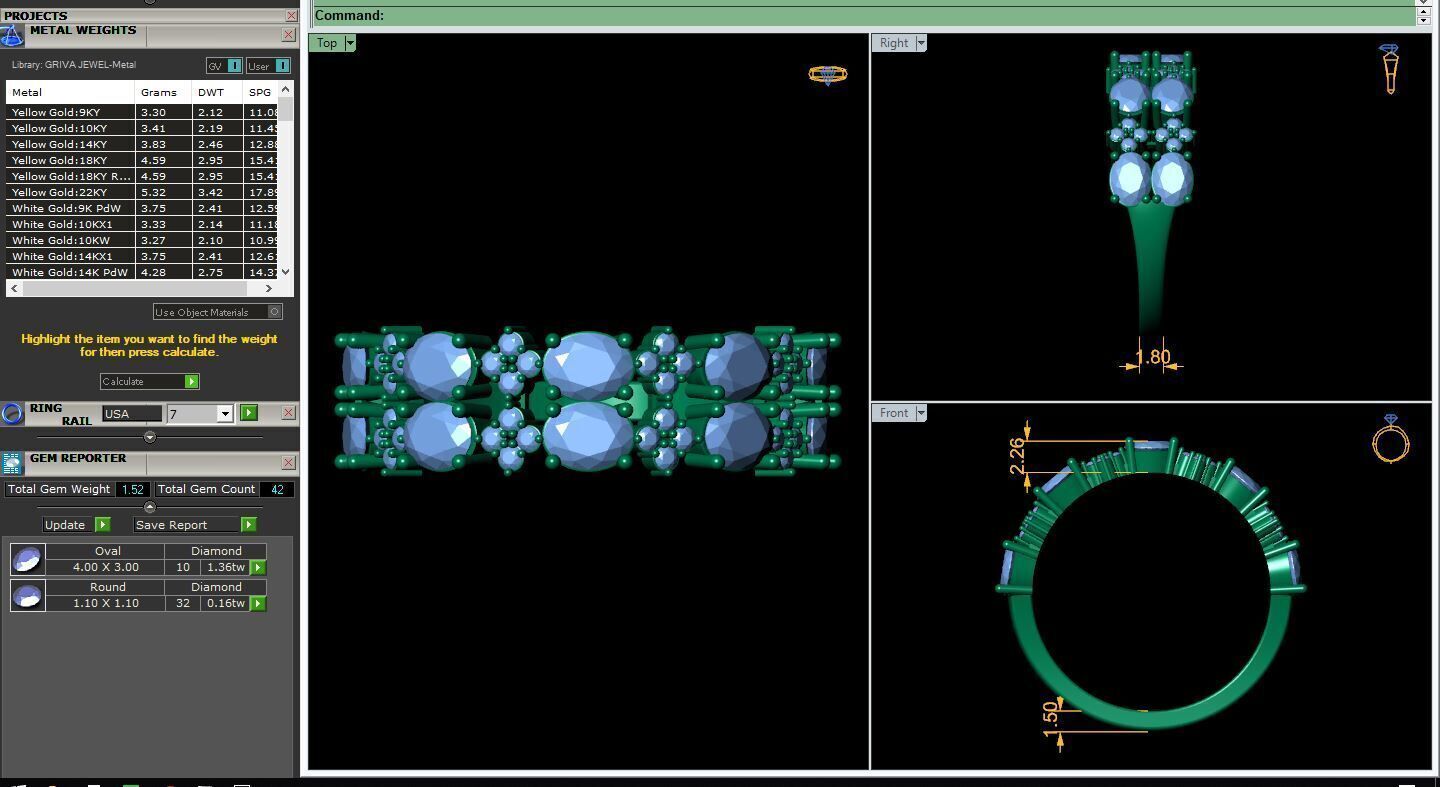Click the 2.26 dimension in Front view

[x=1018, y=455]
